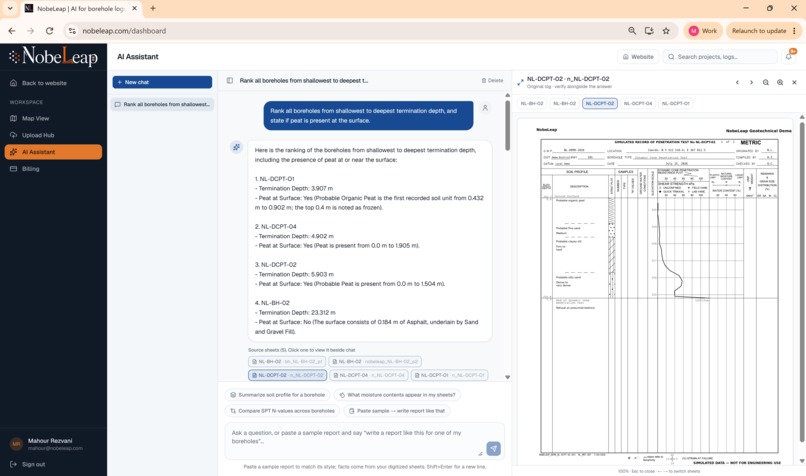Delete the current chat
This screenshot has width=806, height=476.
point(492,81)
